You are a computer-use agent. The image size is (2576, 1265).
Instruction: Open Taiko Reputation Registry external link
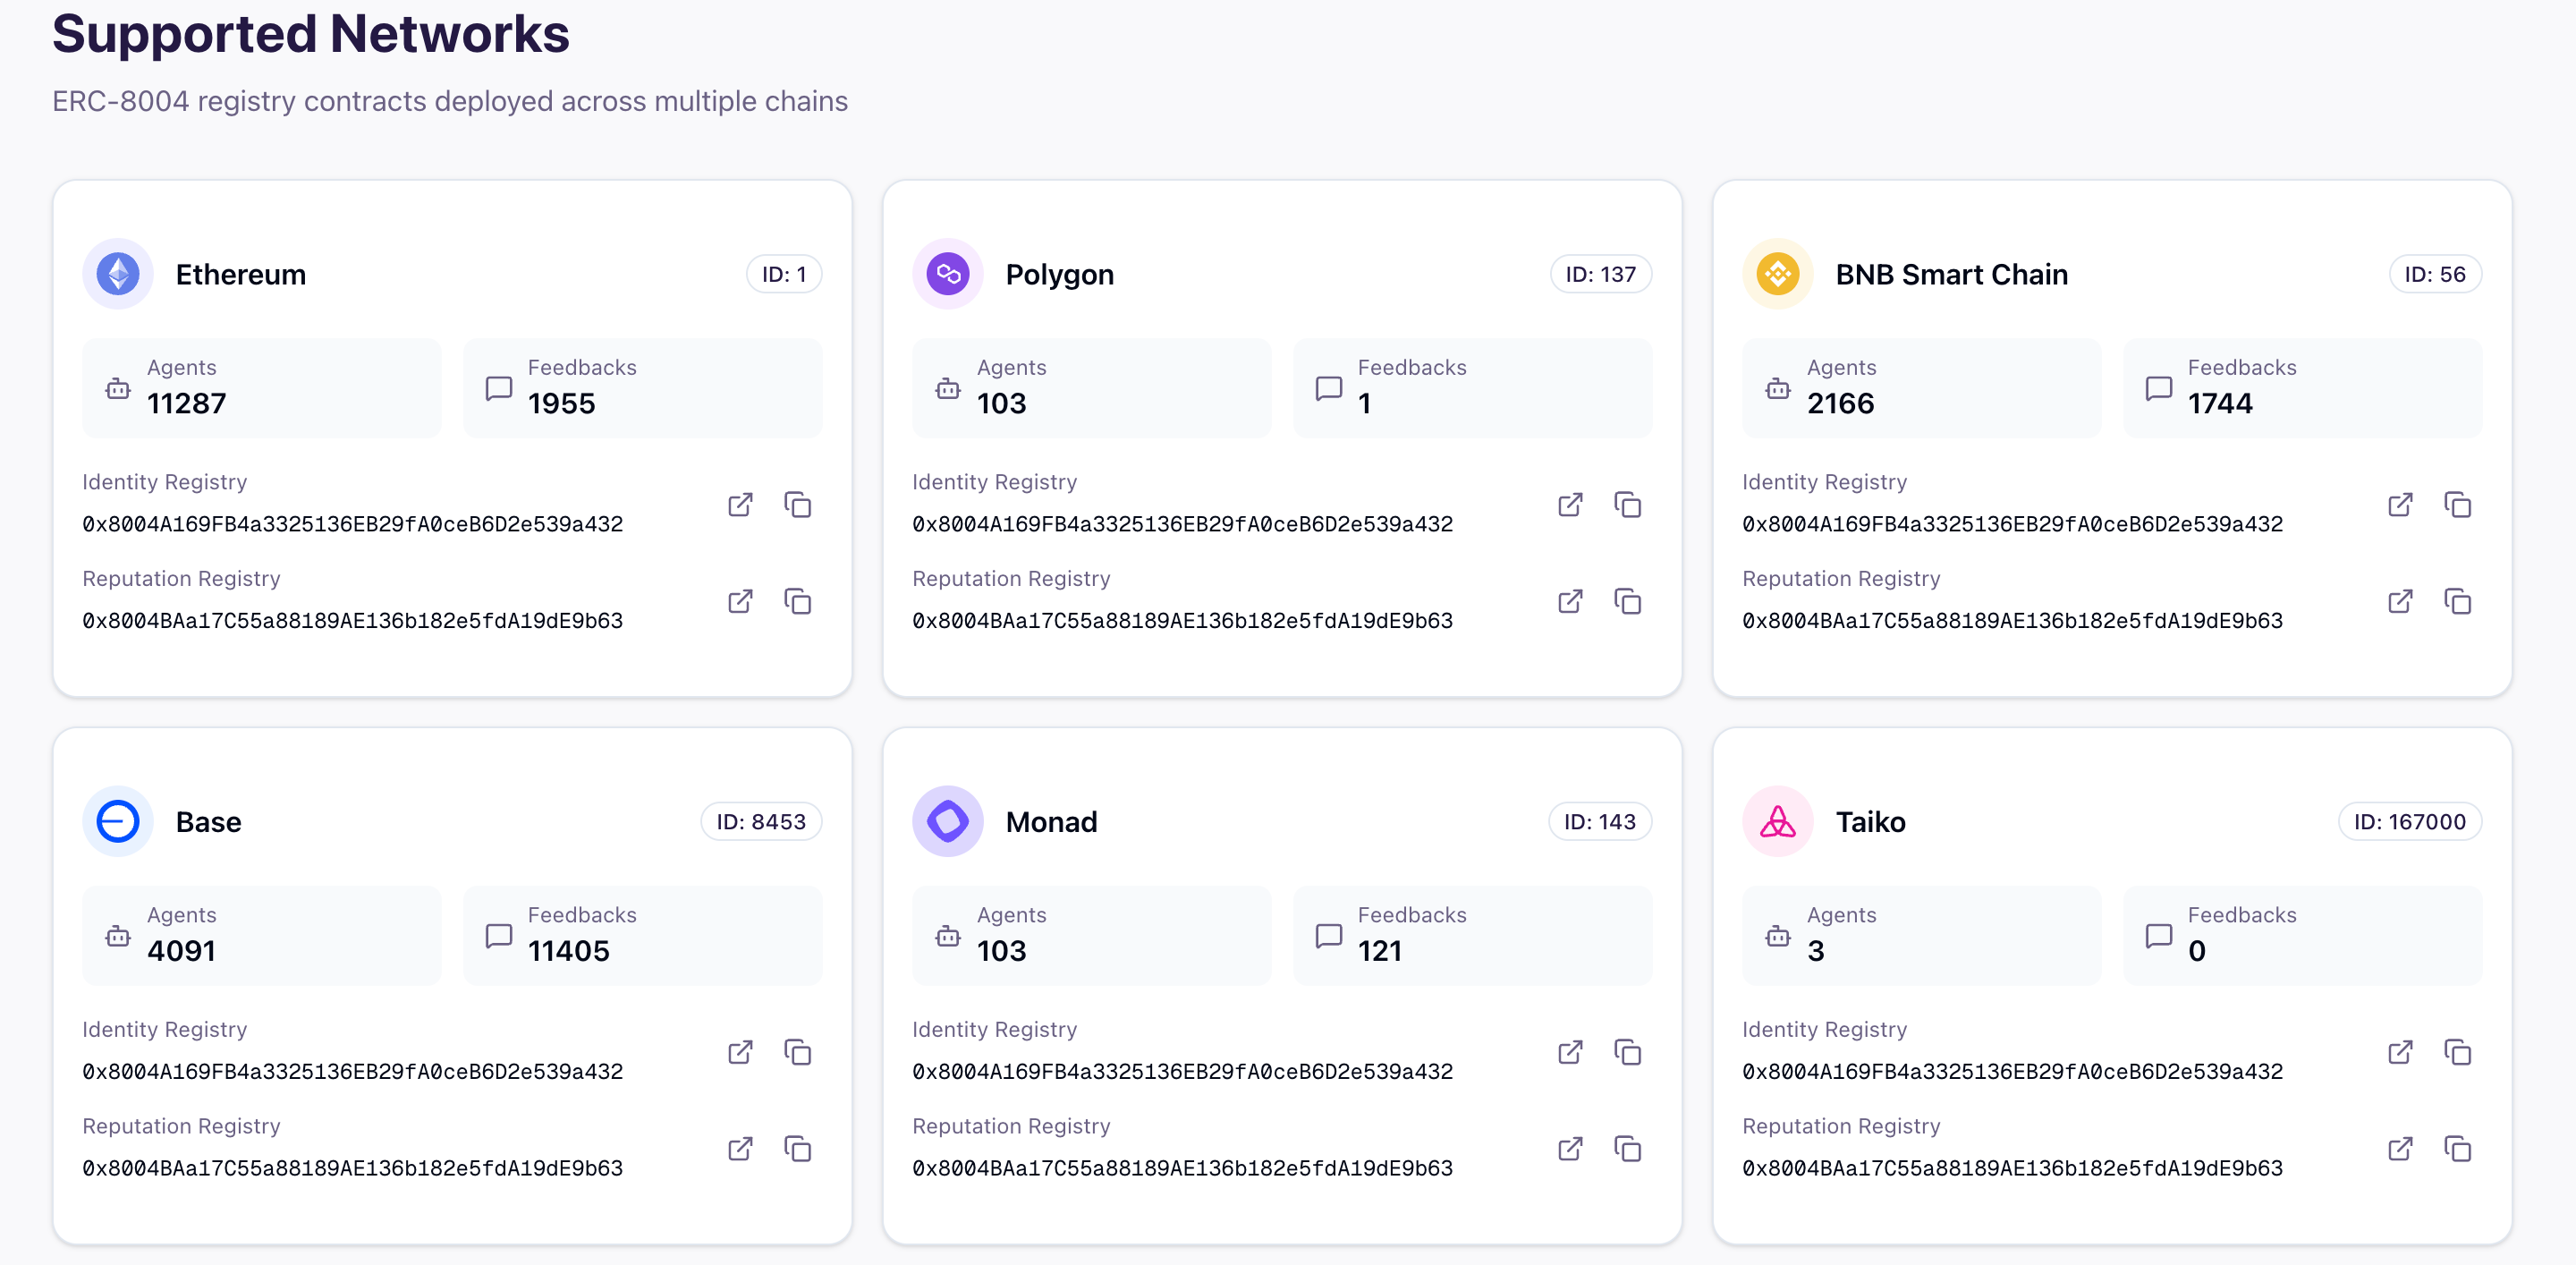(x=2400, y=1149)
